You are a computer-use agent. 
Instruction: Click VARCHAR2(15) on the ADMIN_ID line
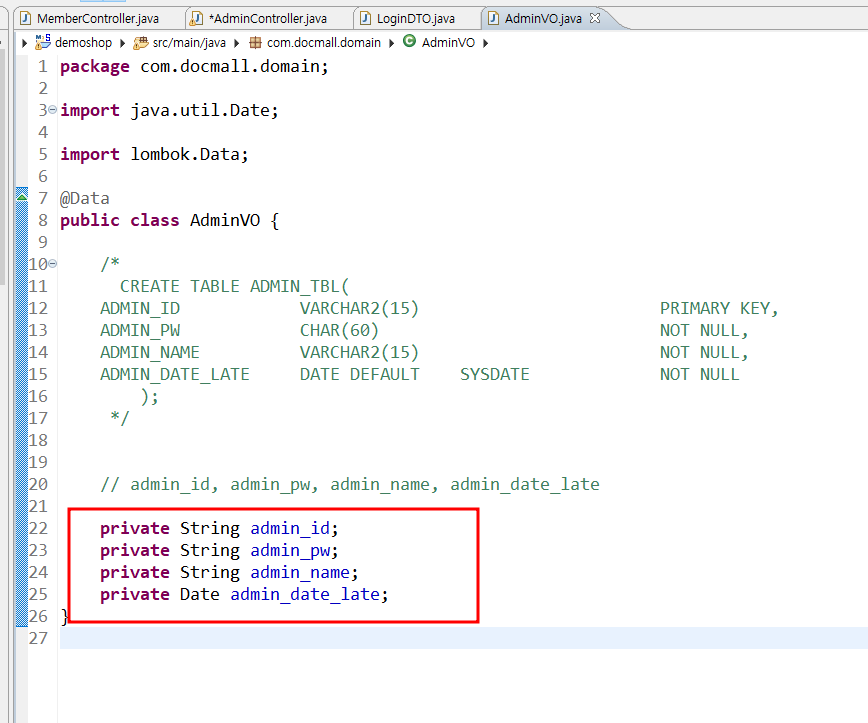click(x=359, y=308)
